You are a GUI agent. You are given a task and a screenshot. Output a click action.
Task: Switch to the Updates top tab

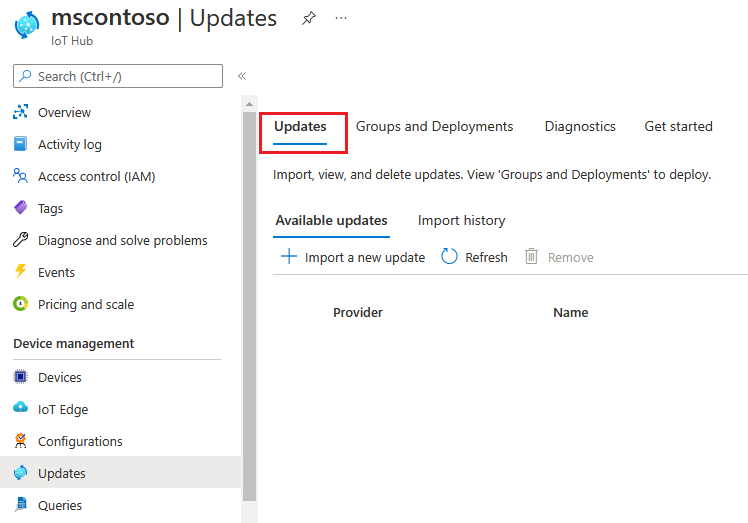coord(300,126)
